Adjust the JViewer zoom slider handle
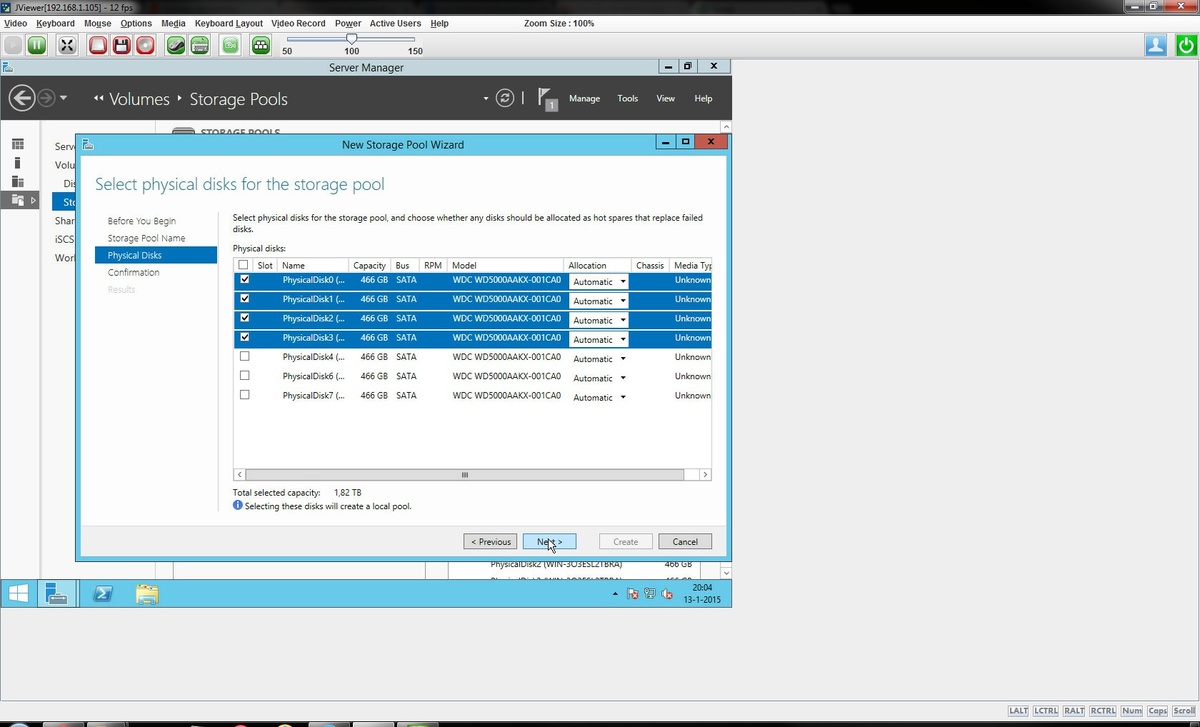 (351, 39)
